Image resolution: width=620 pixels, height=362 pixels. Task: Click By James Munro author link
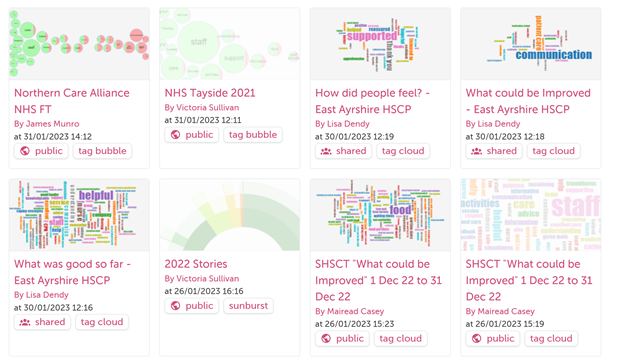[x=47, y=124]
